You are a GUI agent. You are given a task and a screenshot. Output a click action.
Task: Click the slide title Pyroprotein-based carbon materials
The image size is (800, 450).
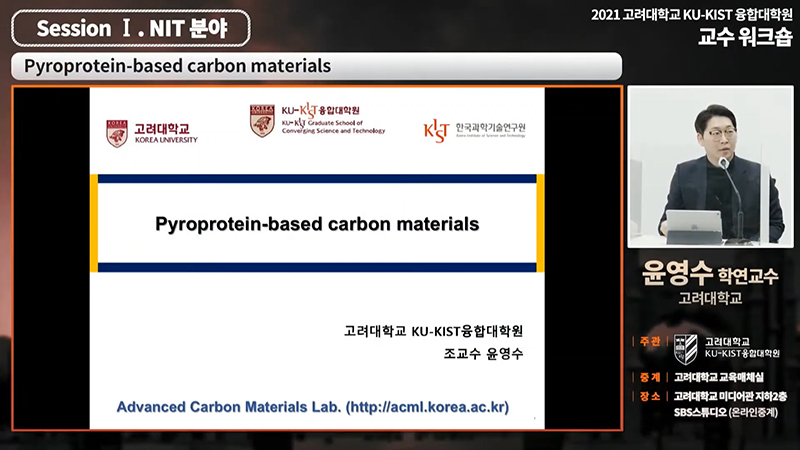point(317,223)
